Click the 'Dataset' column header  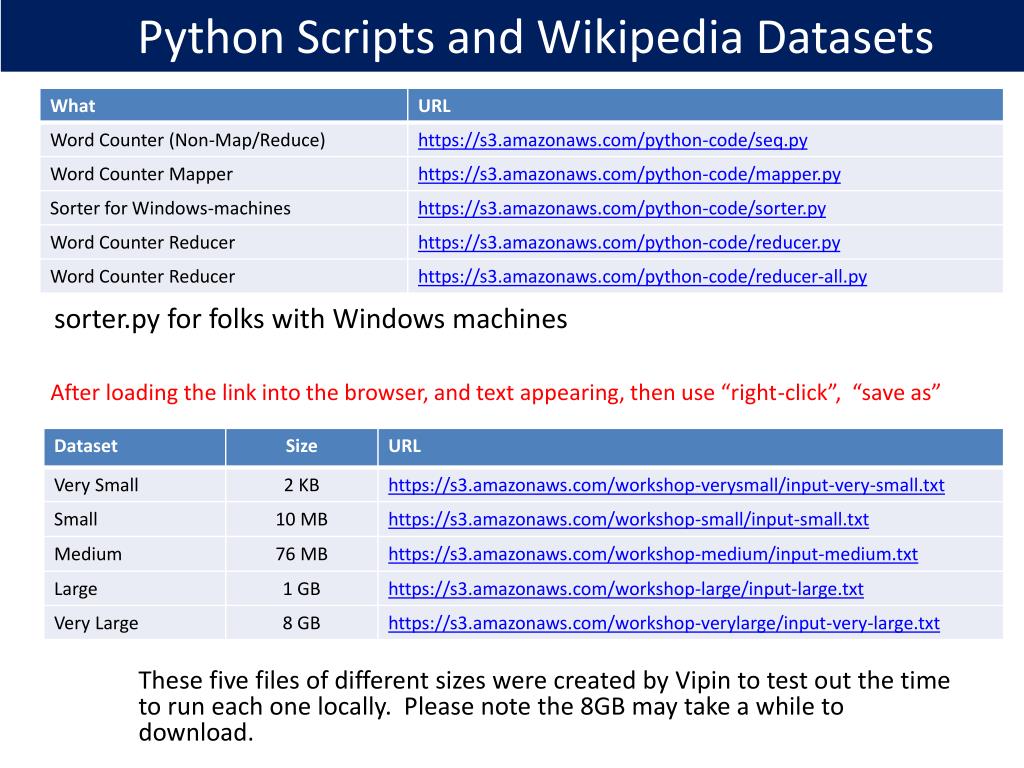tap(135, 447)
